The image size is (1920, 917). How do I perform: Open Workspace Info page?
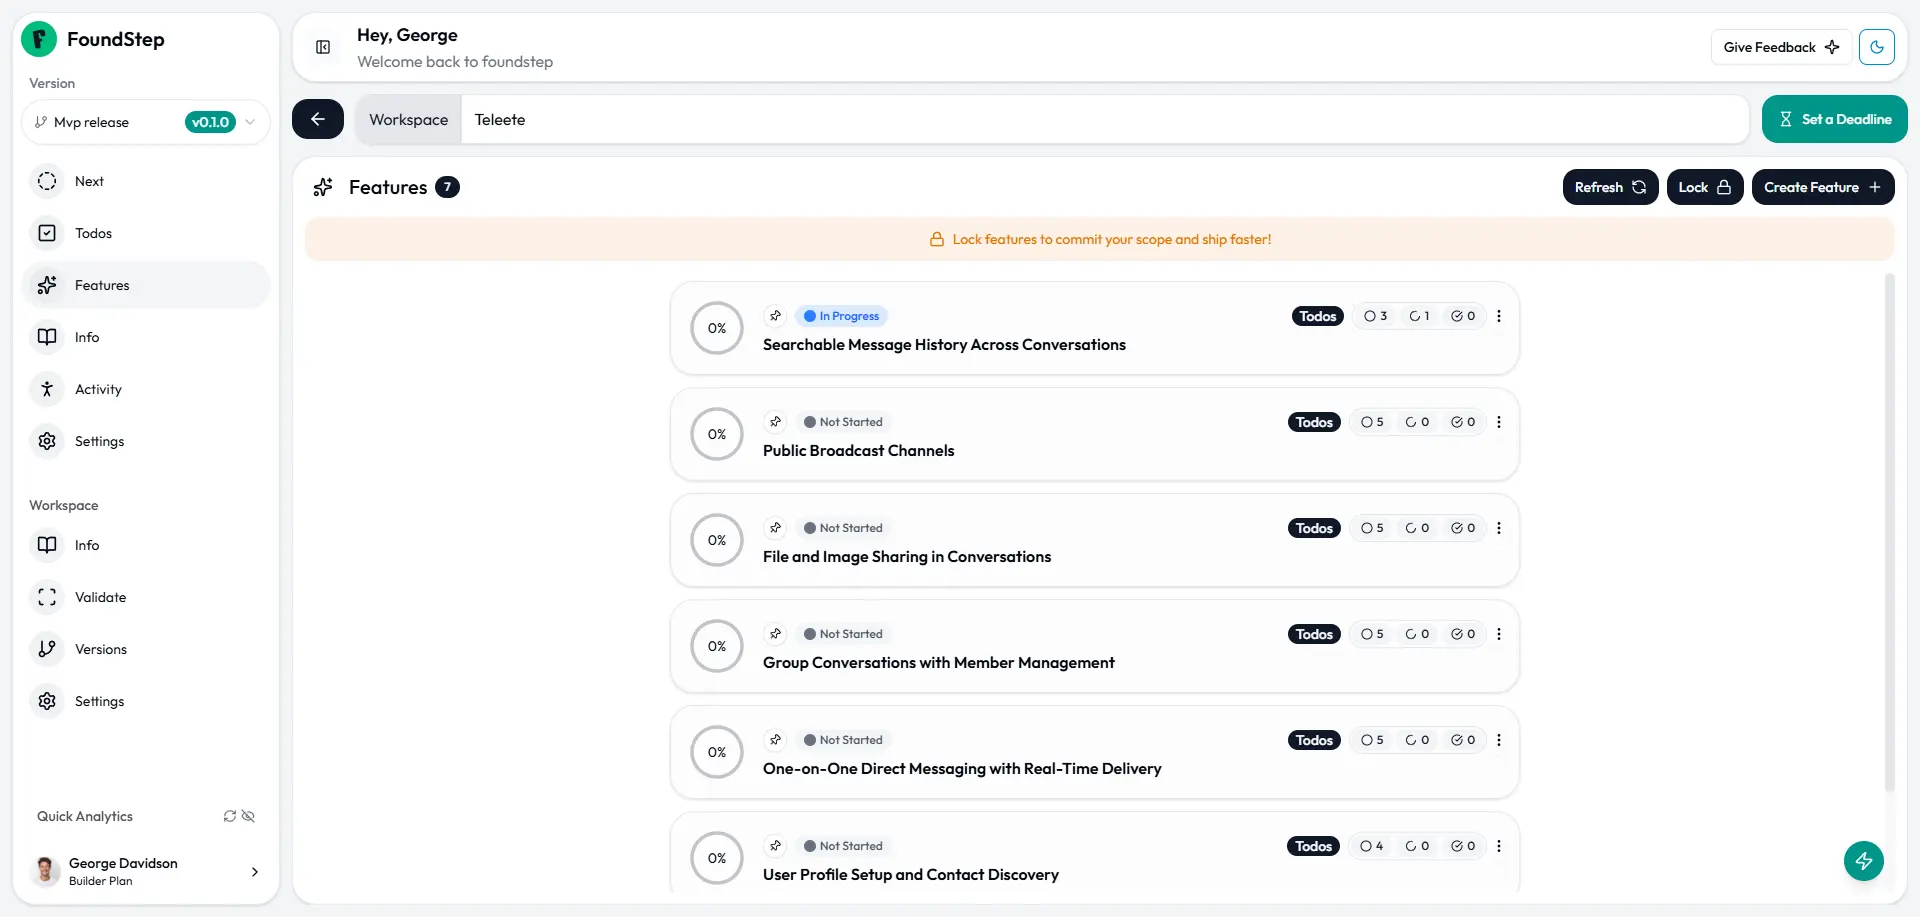tap(146, 545)
